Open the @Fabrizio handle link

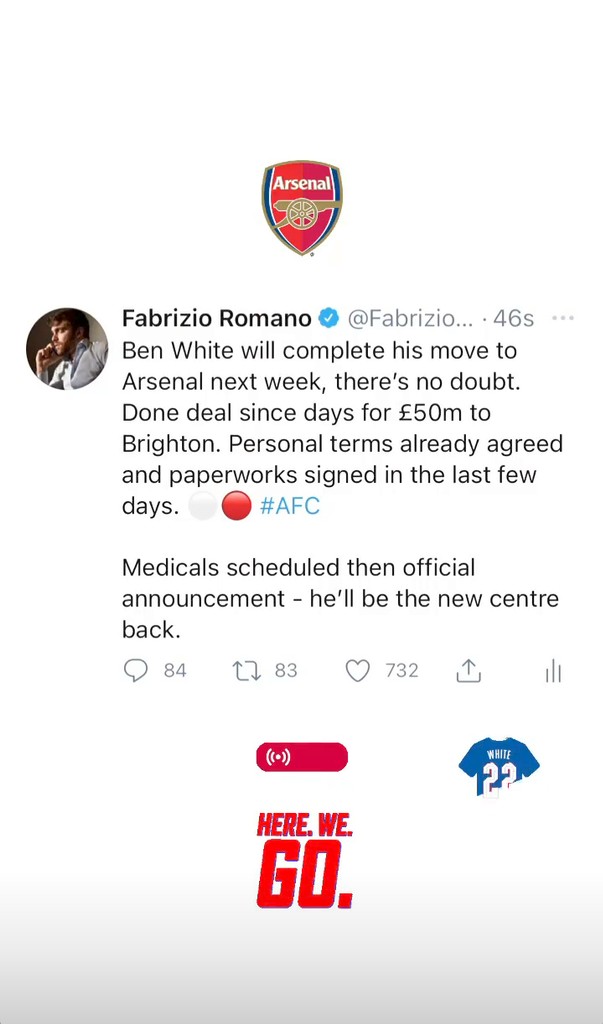pyautogui.click(x=410, y=318)
